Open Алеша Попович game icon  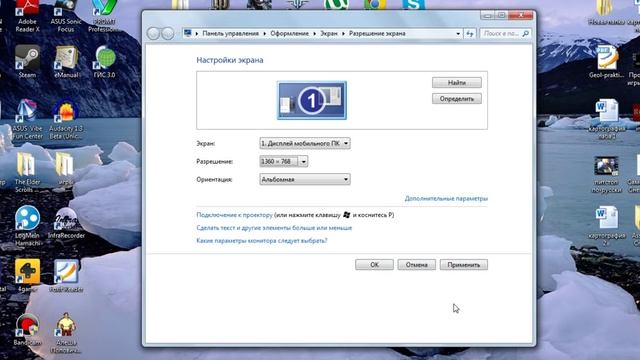[66, 333]
